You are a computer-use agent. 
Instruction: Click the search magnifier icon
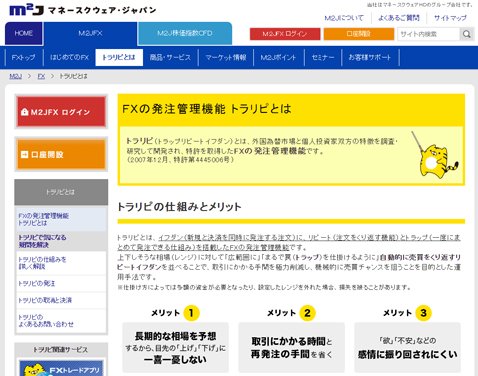click(467, 34)
